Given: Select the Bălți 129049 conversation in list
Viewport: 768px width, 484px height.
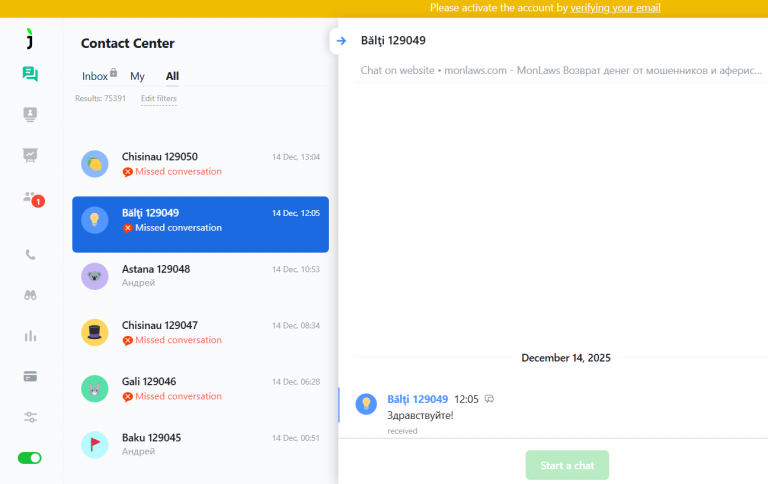Looking at the screenshot, I should click(x=200, y=224).
